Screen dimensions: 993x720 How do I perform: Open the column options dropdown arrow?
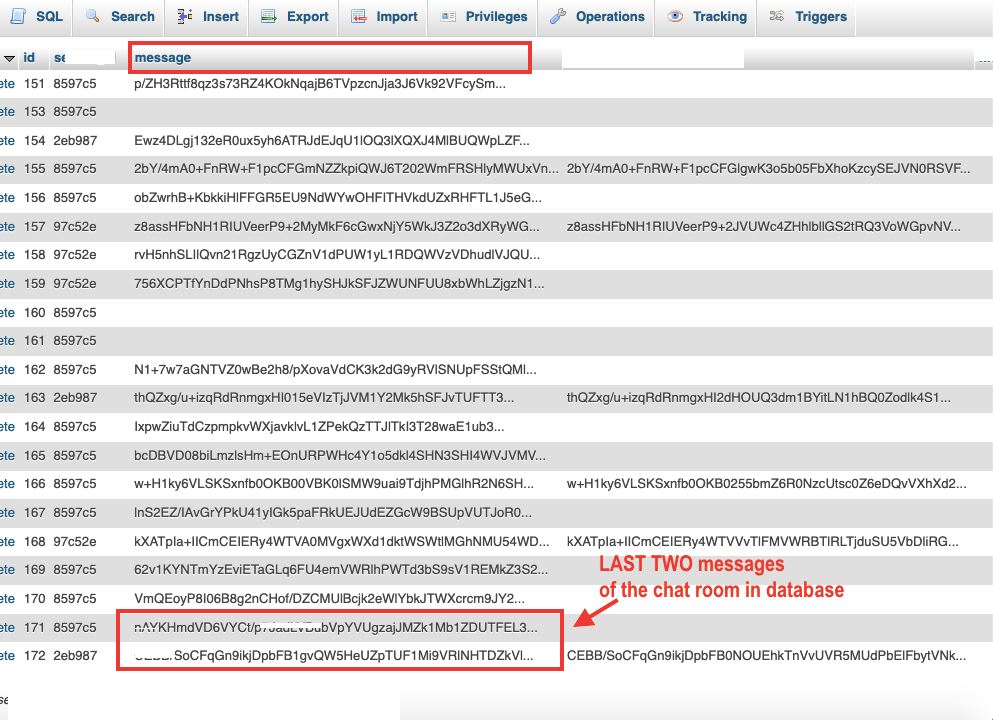coord(9,58)
